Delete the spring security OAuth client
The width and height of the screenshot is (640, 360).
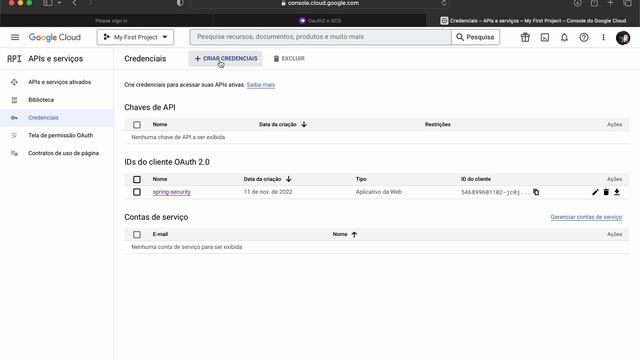coord(606,192)
